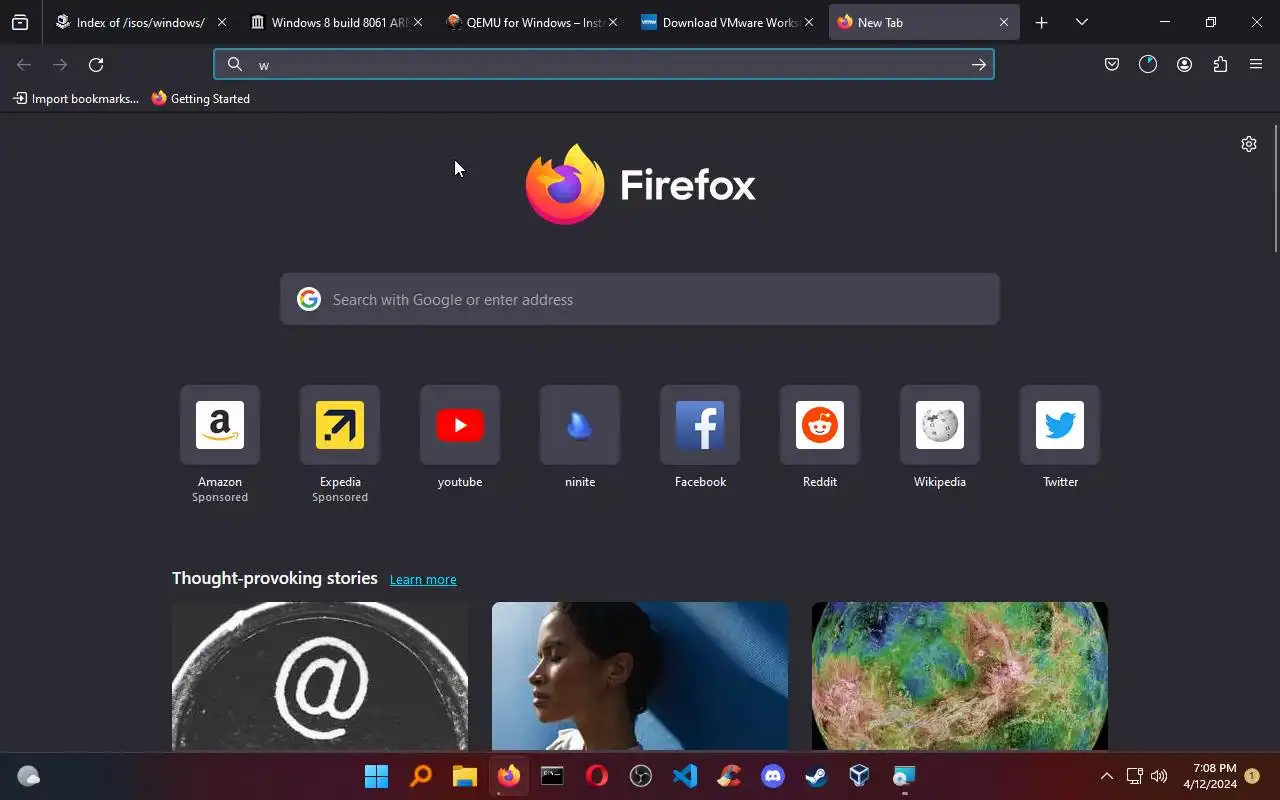Reload the page with the refresh icon

(96, 64)
